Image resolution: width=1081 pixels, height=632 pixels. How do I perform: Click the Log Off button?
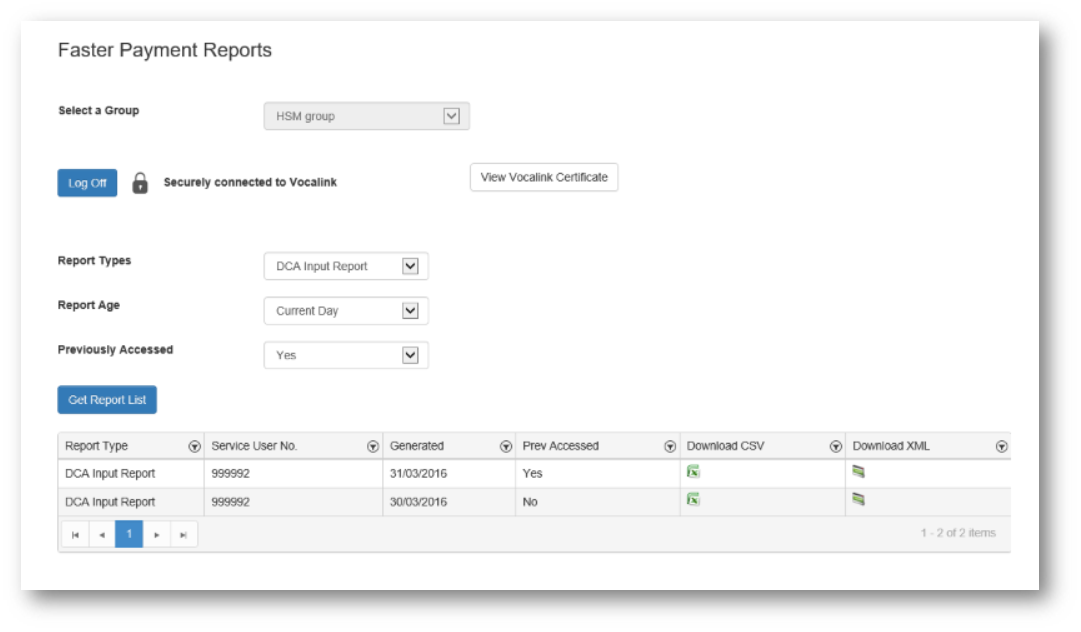[x=87, y=183]
